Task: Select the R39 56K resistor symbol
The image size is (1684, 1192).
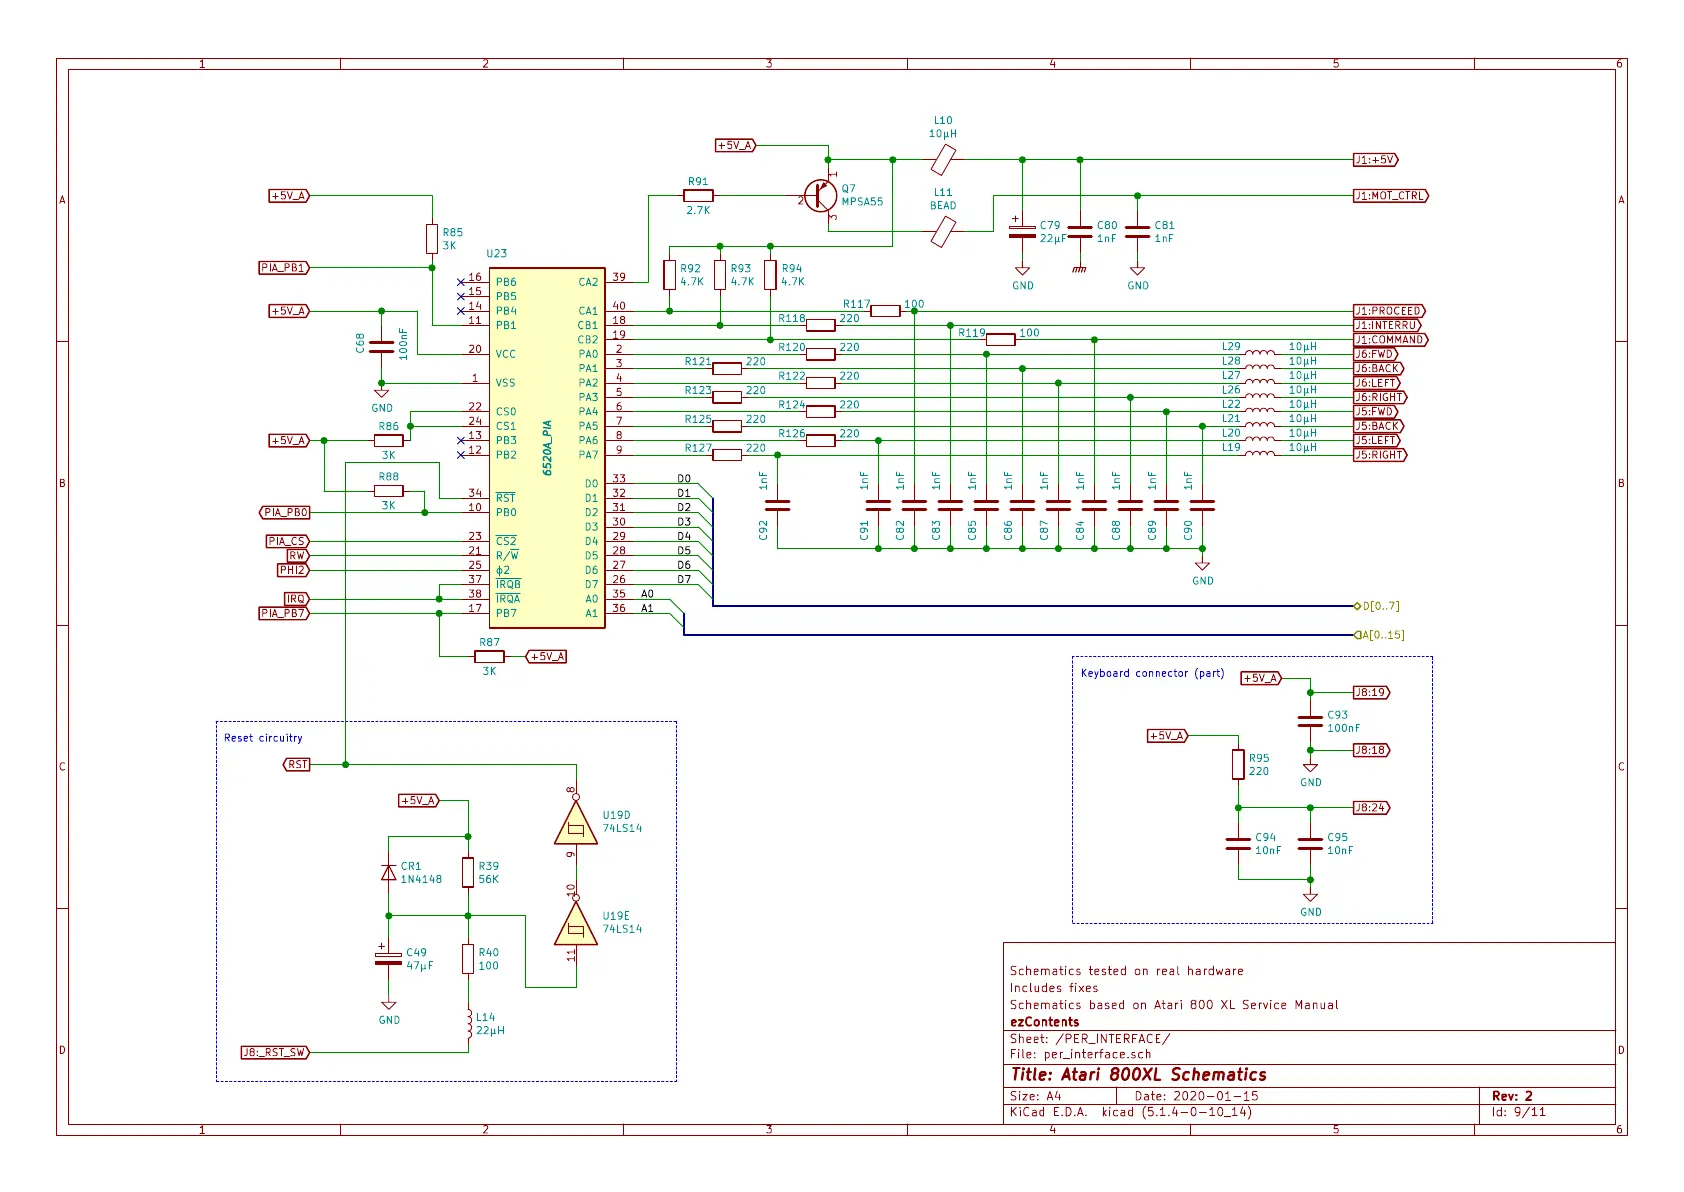Action: 468,872
